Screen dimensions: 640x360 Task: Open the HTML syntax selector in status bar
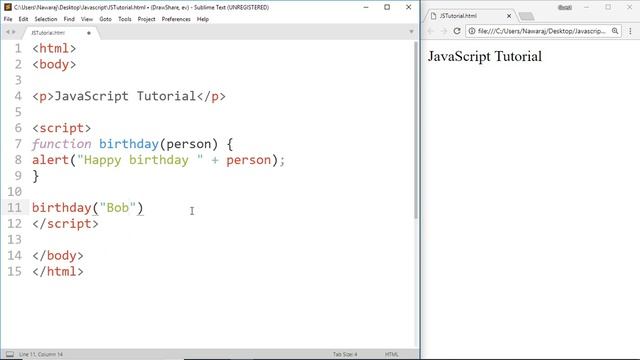[x=391, y=354]
